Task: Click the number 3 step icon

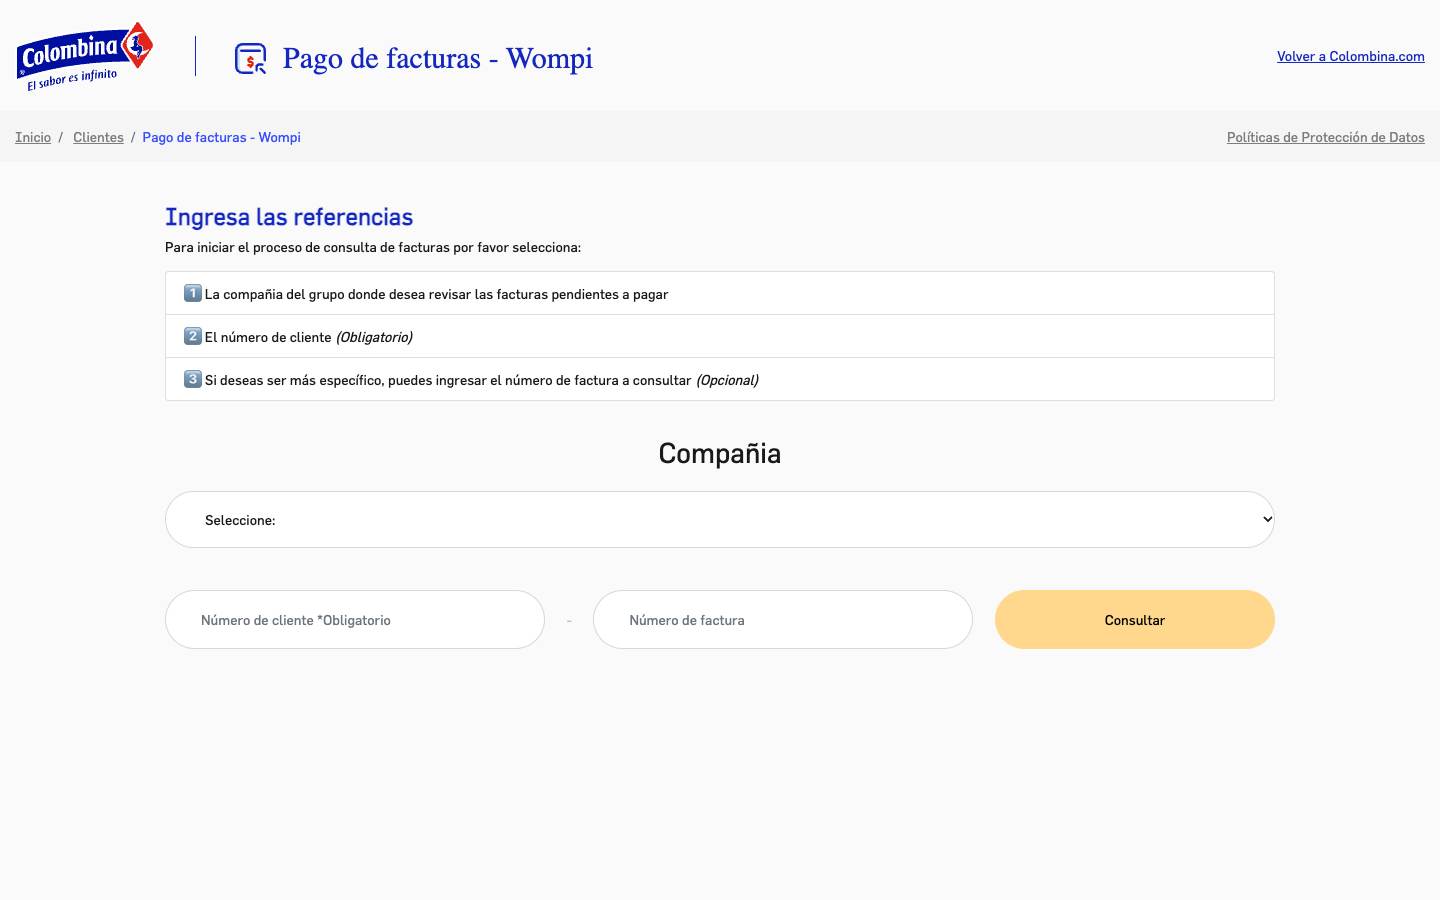Action: [193, 379]
